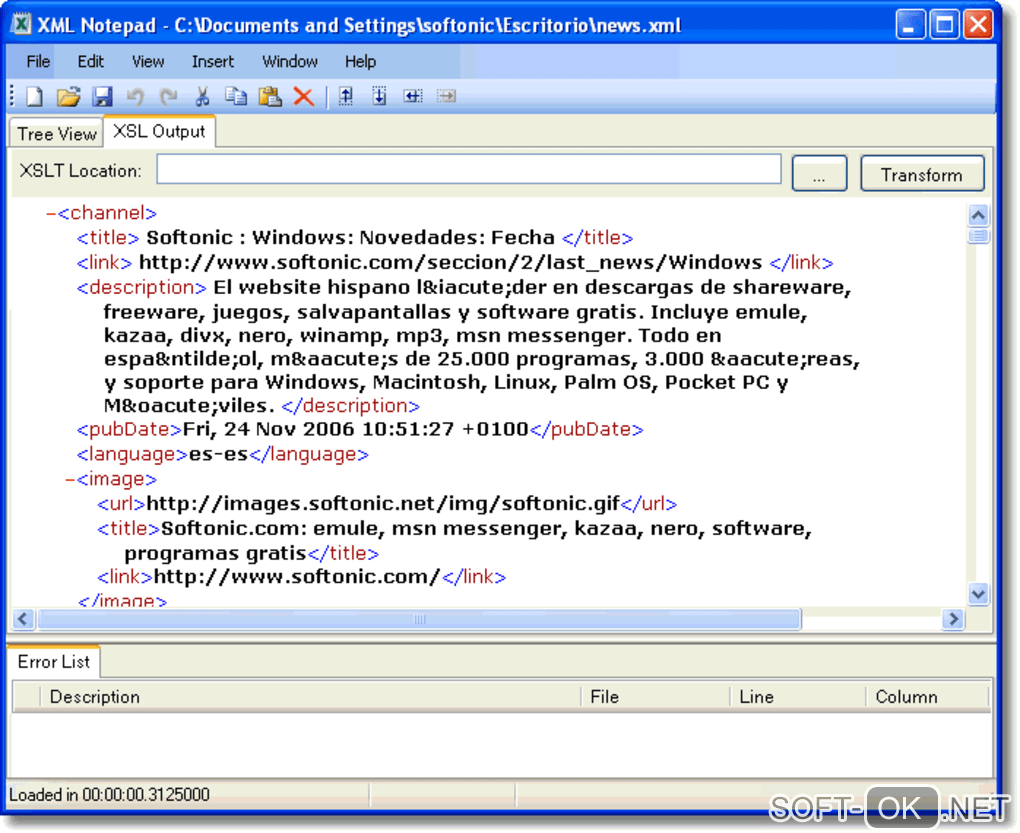Click the pubDate value 'Fri, 24 Nov 2006'
The width and height of the screenshot is (1020, 833).
(x=269, y=430)
